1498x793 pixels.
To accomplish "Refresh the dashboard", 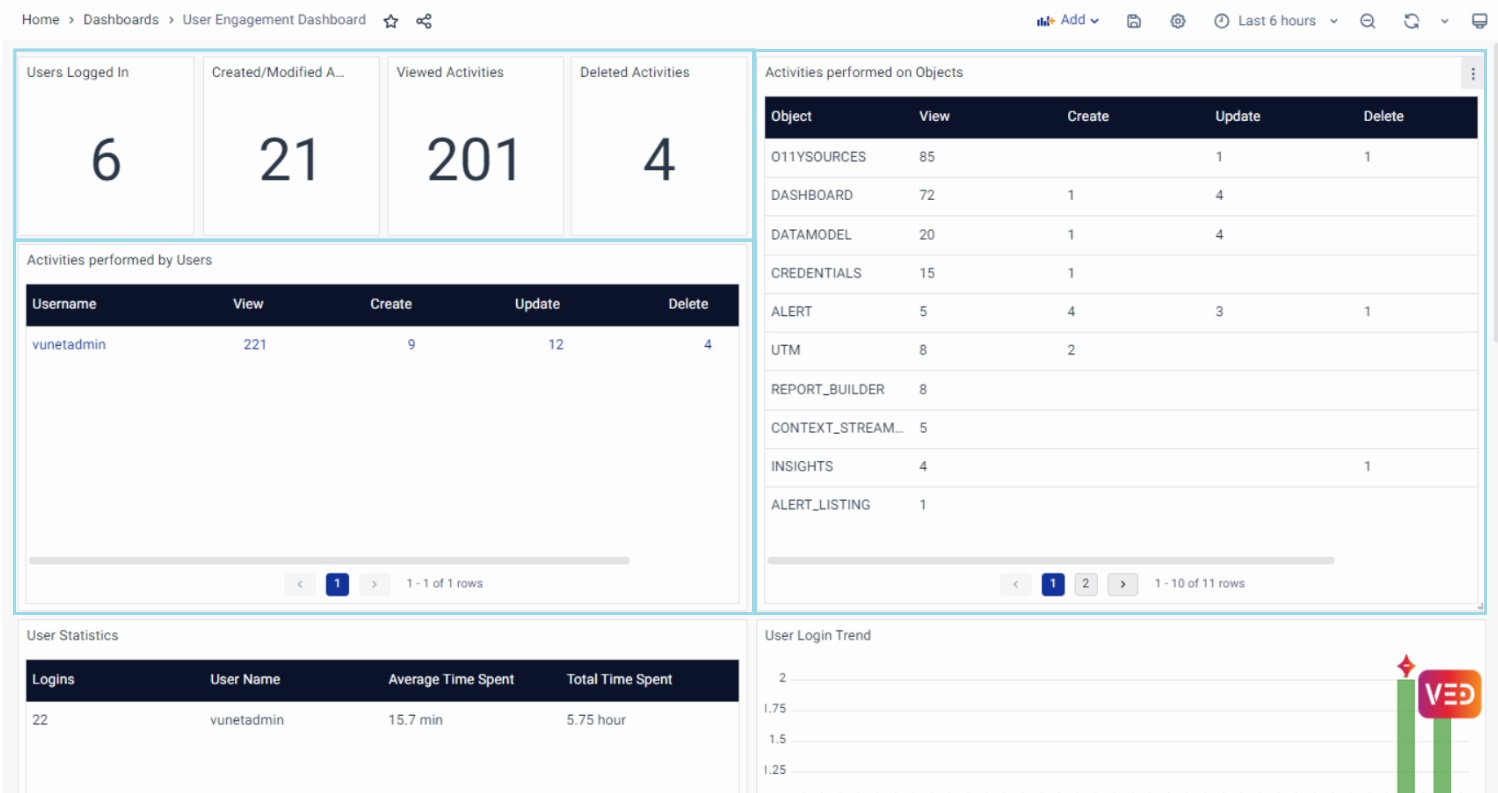I will [1411, 21].
